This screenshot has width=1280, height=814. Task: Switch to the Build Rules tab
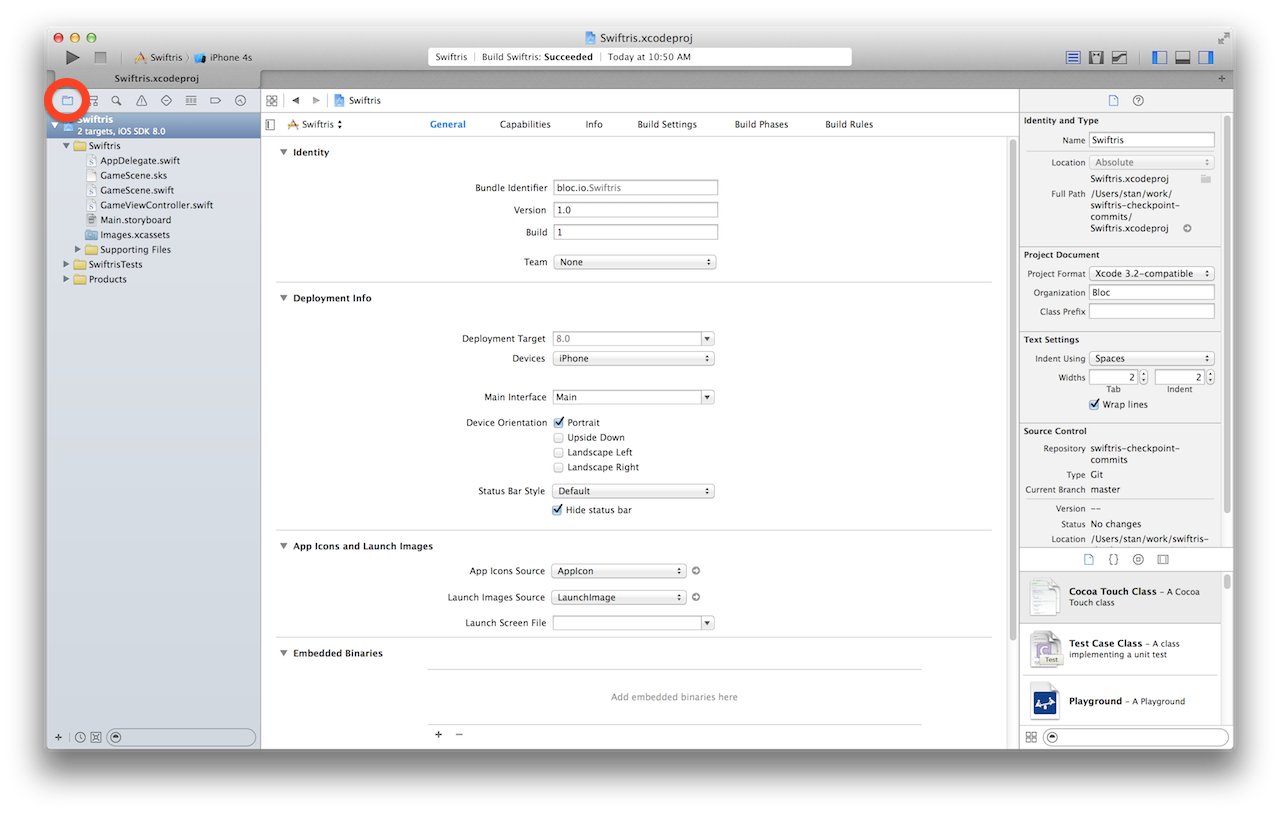click(849, 125)
